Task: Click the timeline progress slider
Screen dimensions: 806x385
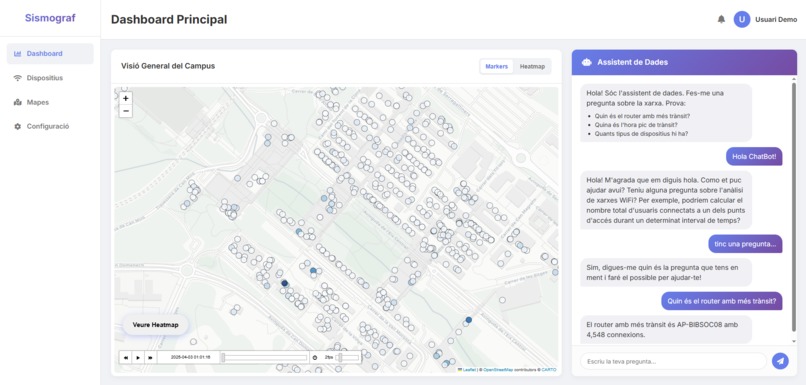Action: [265, 357]
